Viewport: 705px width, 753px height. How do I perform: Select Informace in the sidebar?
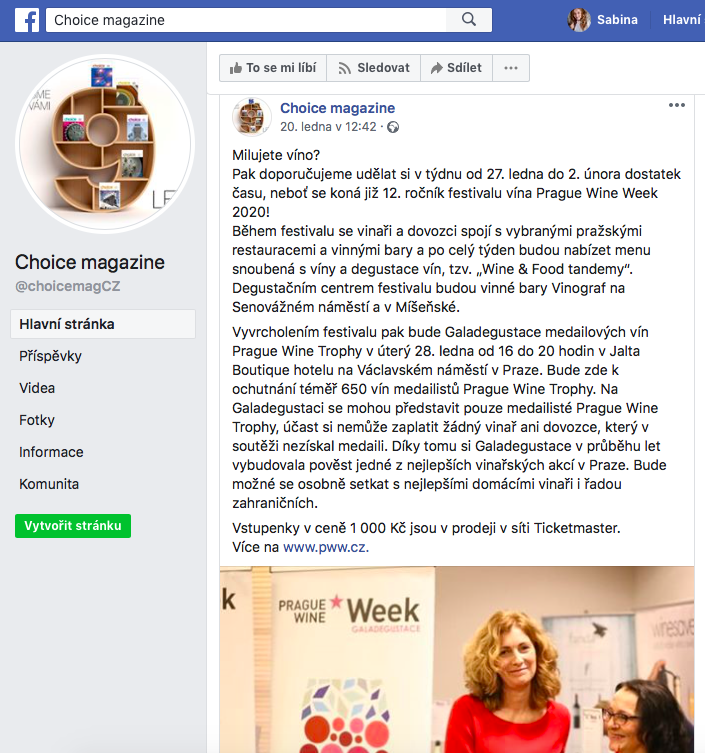tap(51, 452)
